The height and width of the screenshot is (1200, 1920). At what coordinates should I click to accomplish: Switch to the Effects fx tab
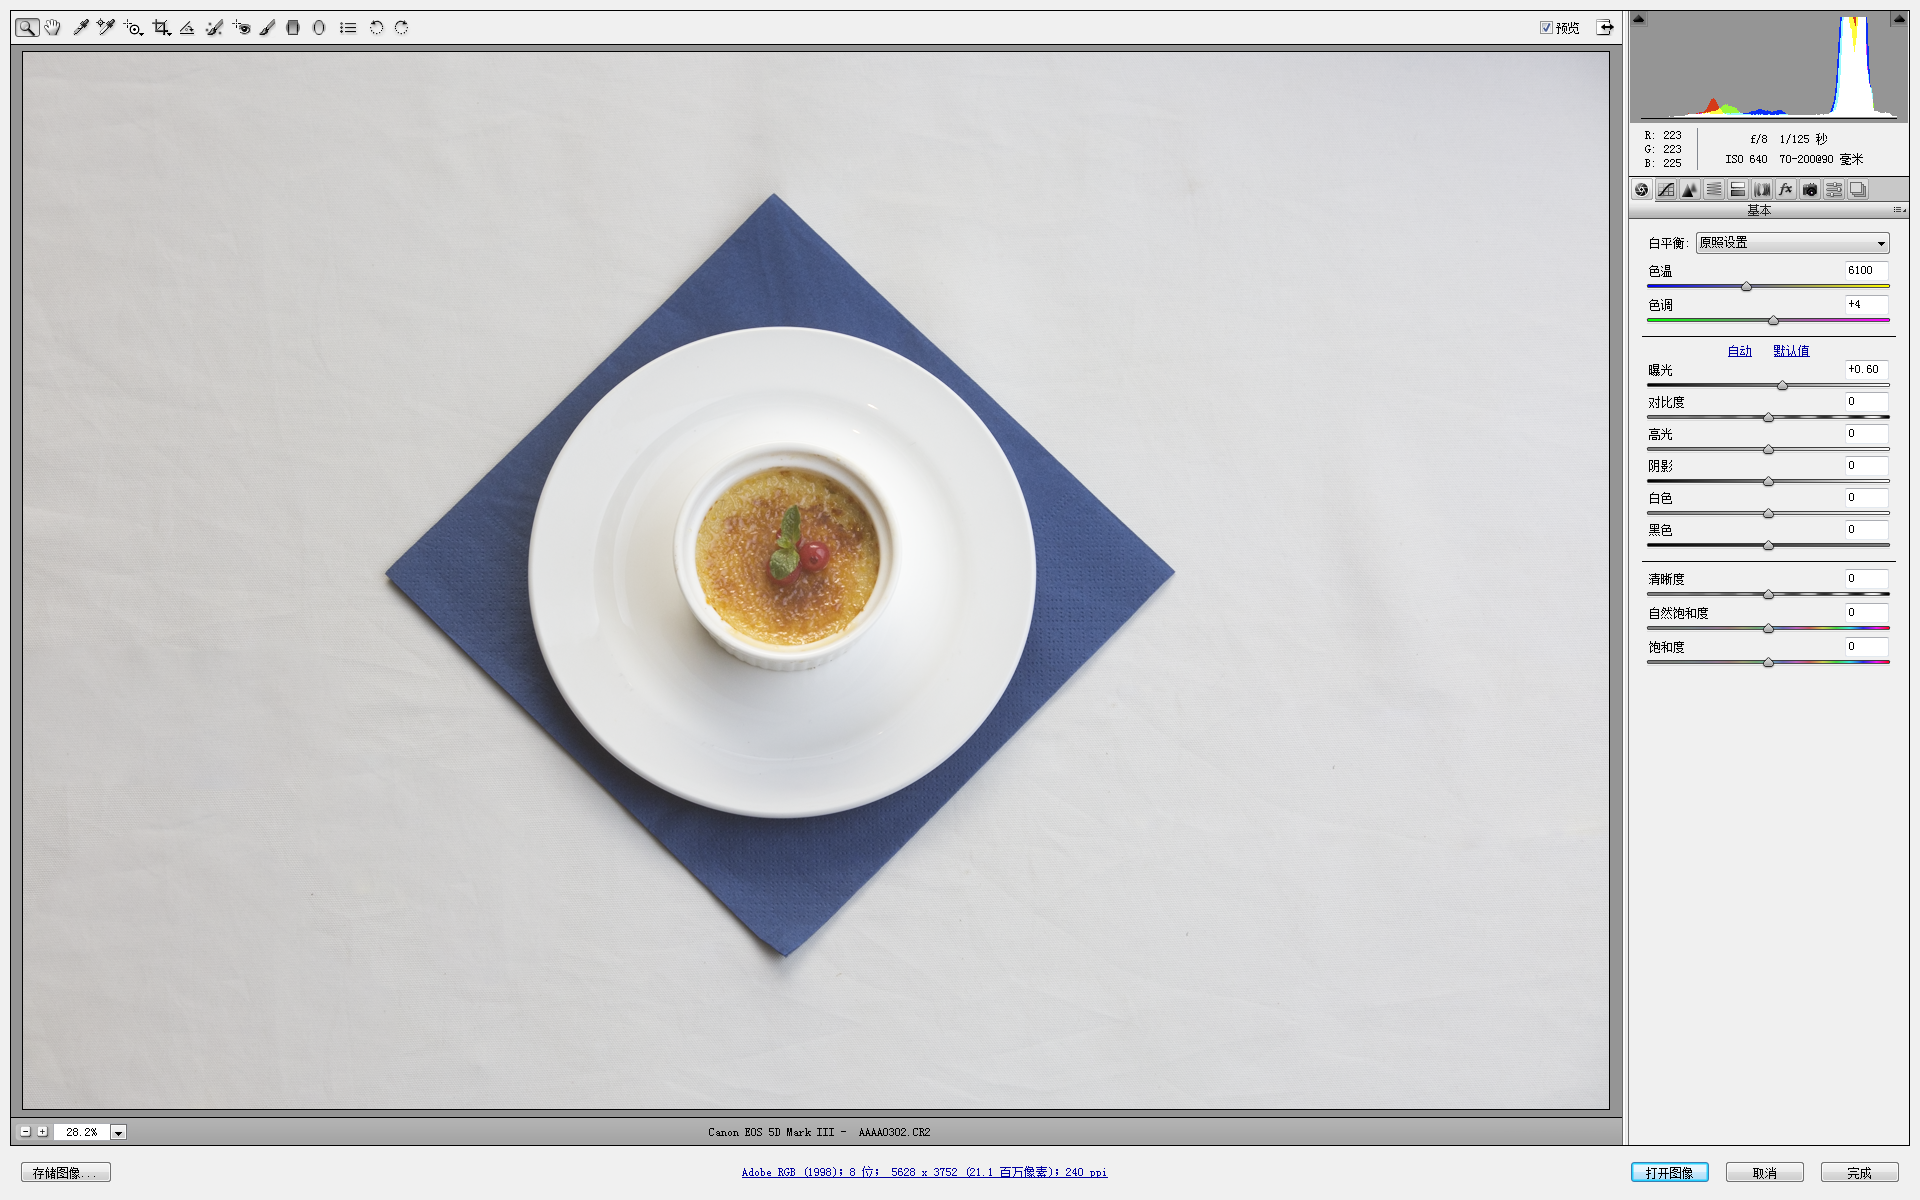coord(1786,190)
